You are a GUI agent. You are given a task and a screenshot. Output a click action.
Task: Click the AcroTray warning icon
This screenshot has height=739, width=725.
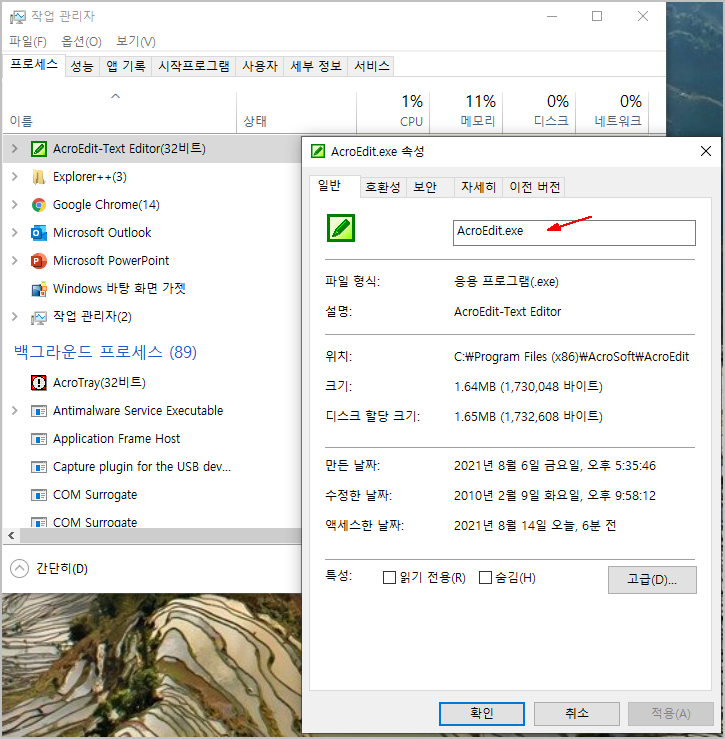39,383
